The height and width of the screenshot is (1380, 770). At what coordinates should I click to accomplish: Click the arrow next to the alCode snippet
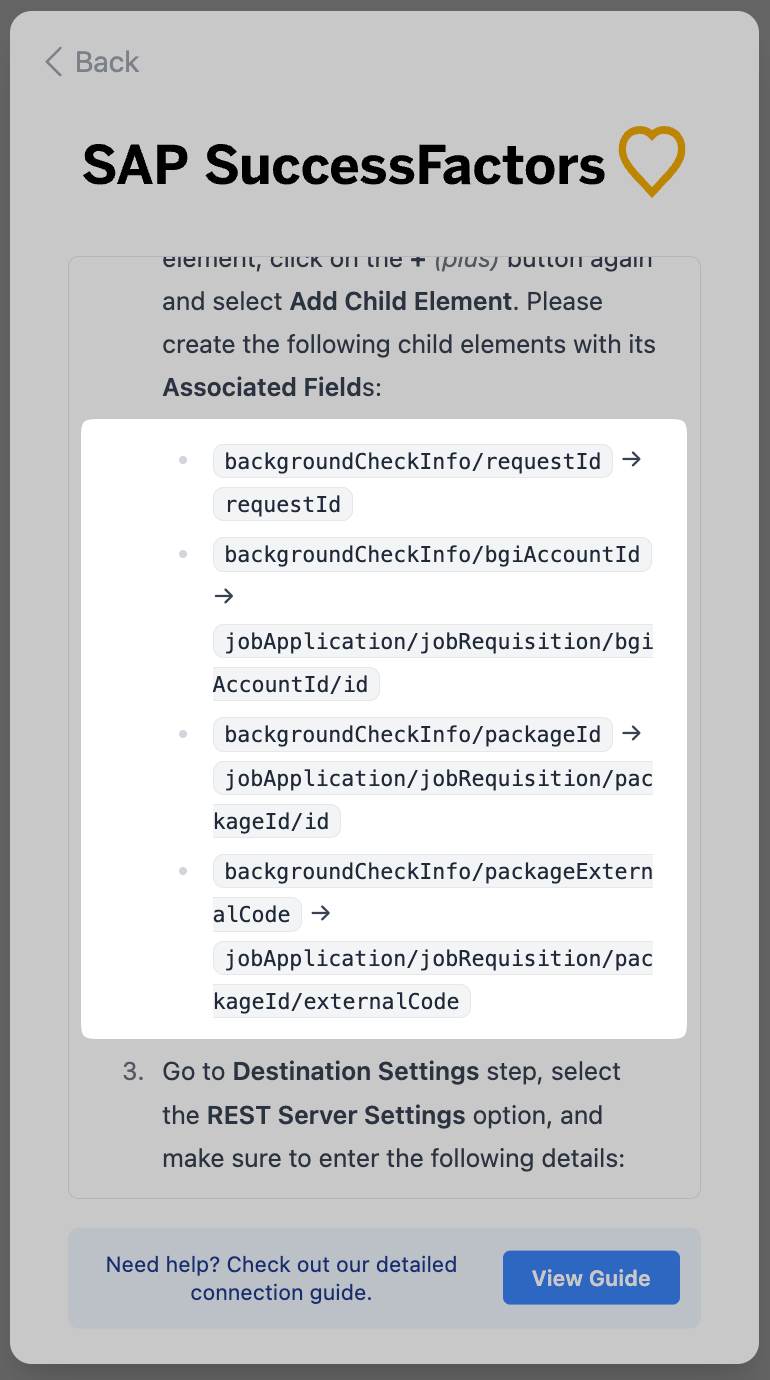(x=320, y=913)
